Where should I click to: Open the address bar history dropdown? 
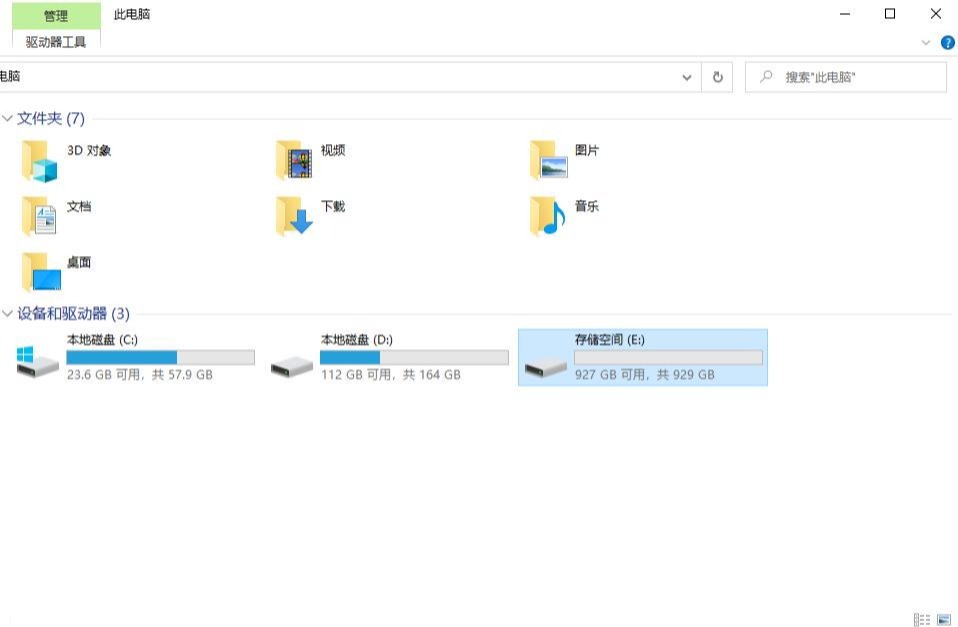687,77
